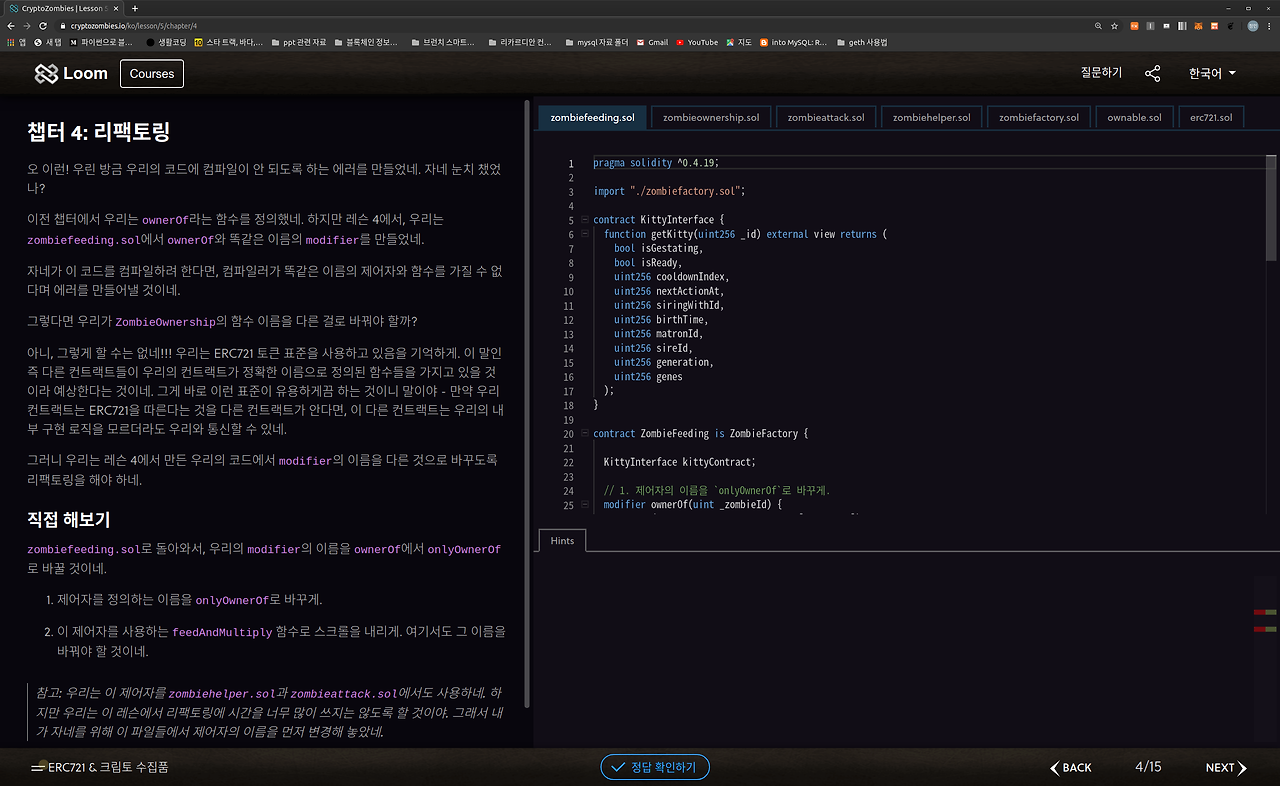The image size is (1280, 786).
Task: Go to previous chapter with BACK arrow
Action: [1070, 768]
